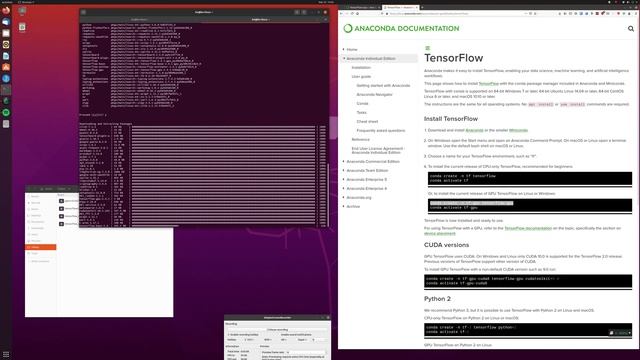Select the first video file in the Files list

[x=69, y=201]
